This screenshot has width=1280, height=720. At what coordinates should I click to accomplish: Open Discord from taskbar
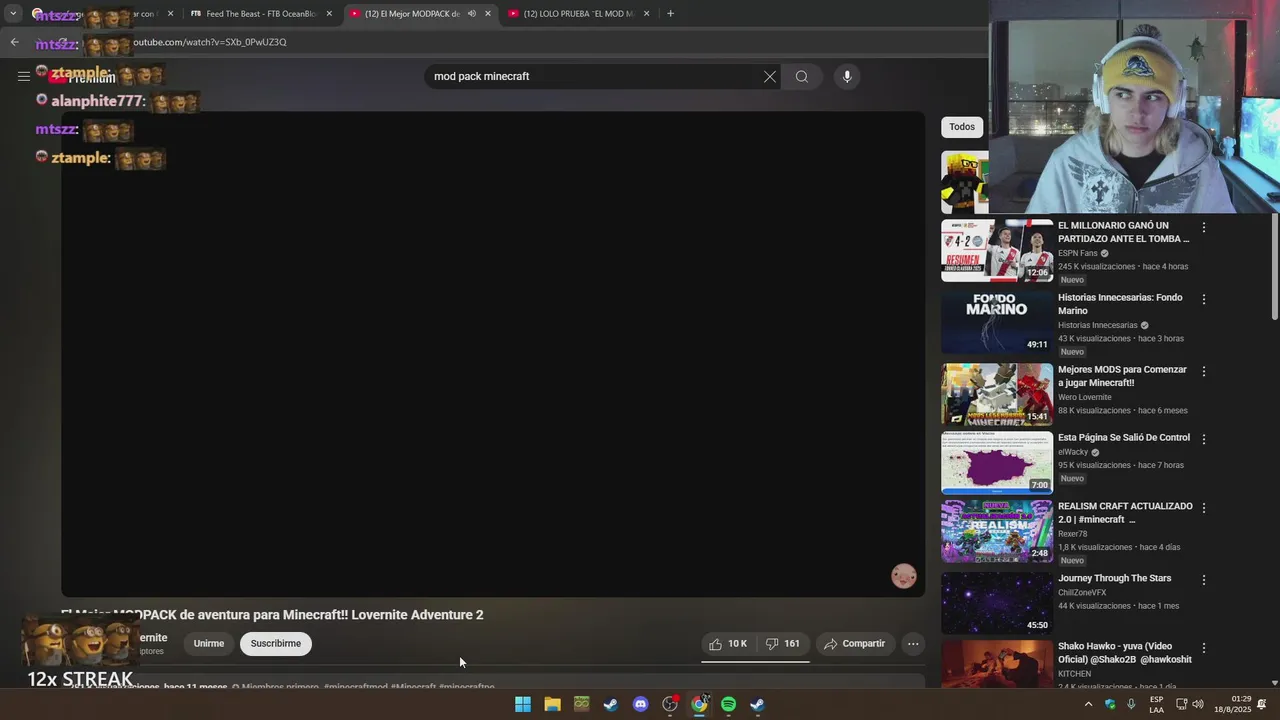coord(640,704)
